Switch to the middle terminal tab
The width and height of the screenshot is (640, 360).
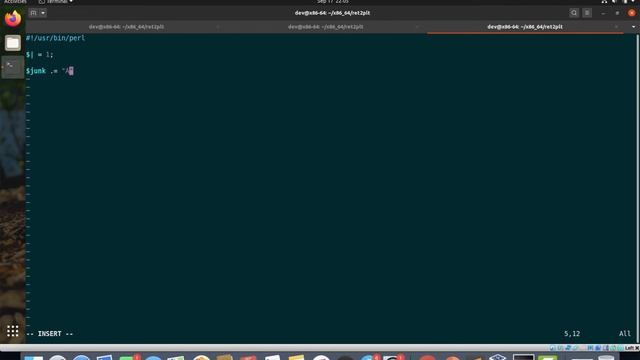click(x=325, y=27)
